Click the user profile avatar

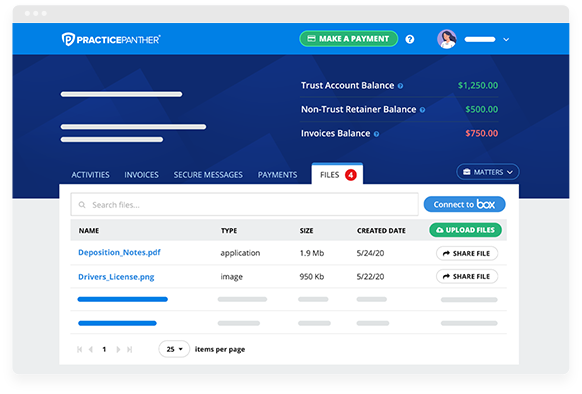[x=447, y=39]
